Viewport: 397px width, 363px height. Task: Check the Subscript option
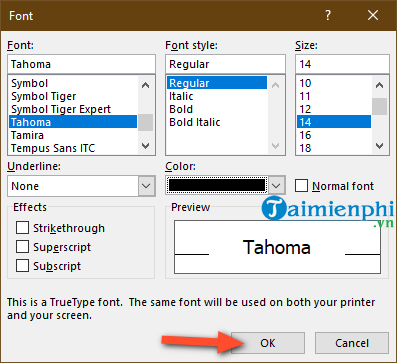pos(22,266)
